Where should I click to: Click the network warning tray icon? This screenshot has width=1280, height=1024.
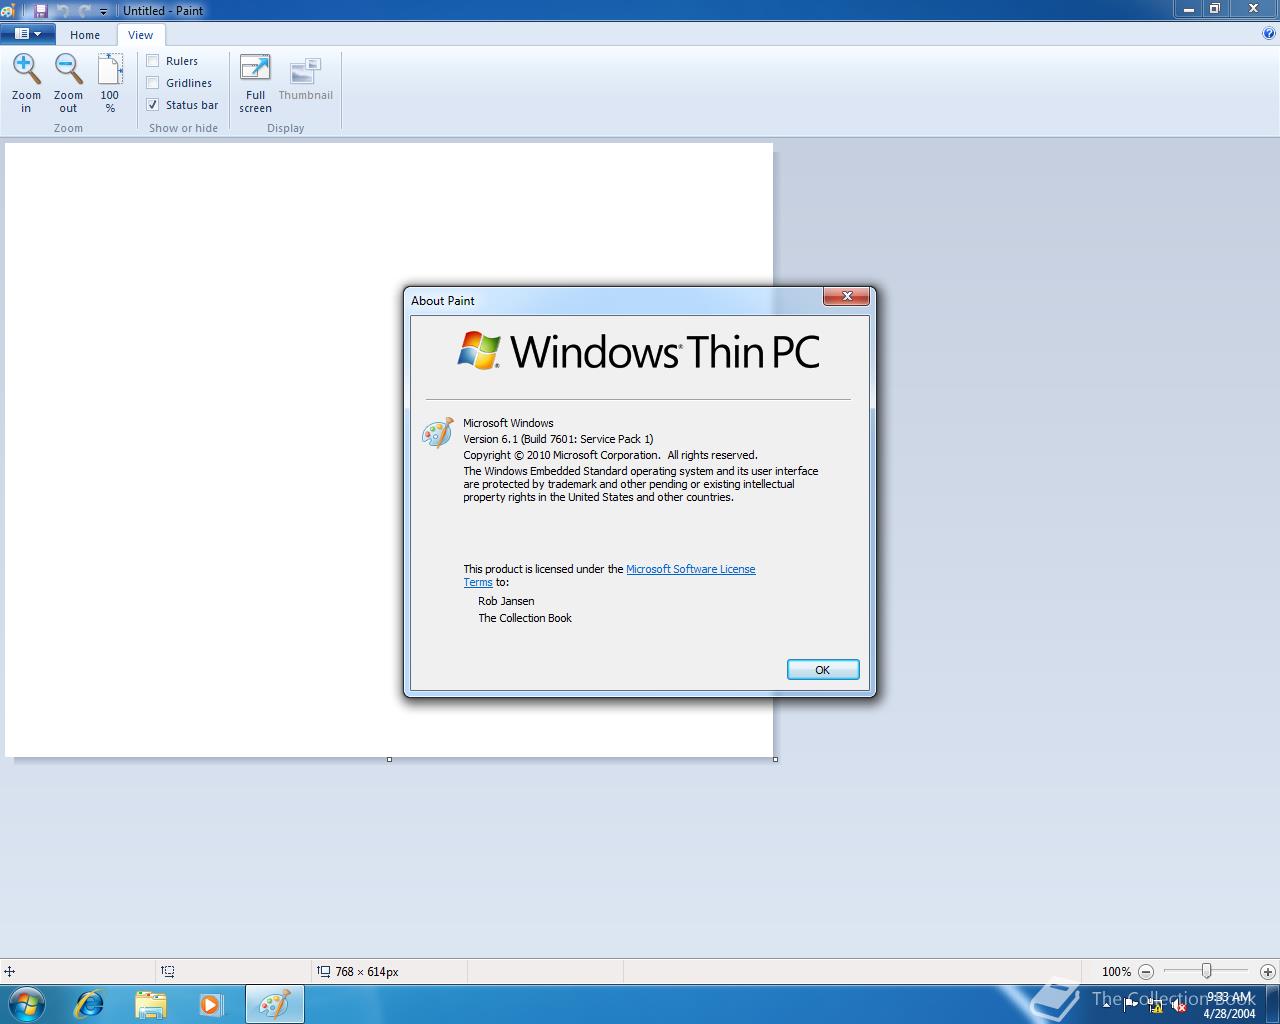coord(1155,1005)
